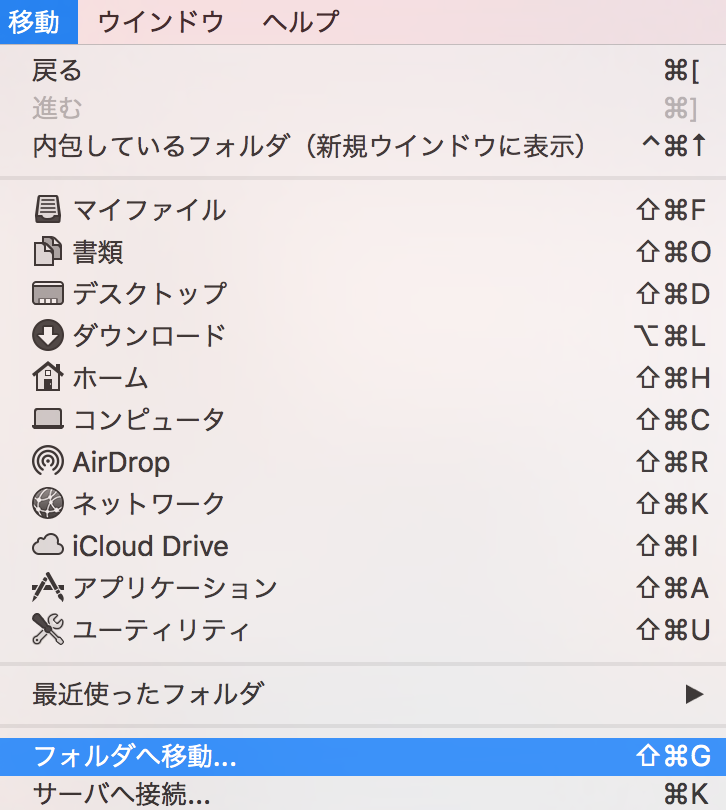Choose フォルダへ移動... from the menu
This screenshot has width=726, height=810.
(x=135, y=756)
